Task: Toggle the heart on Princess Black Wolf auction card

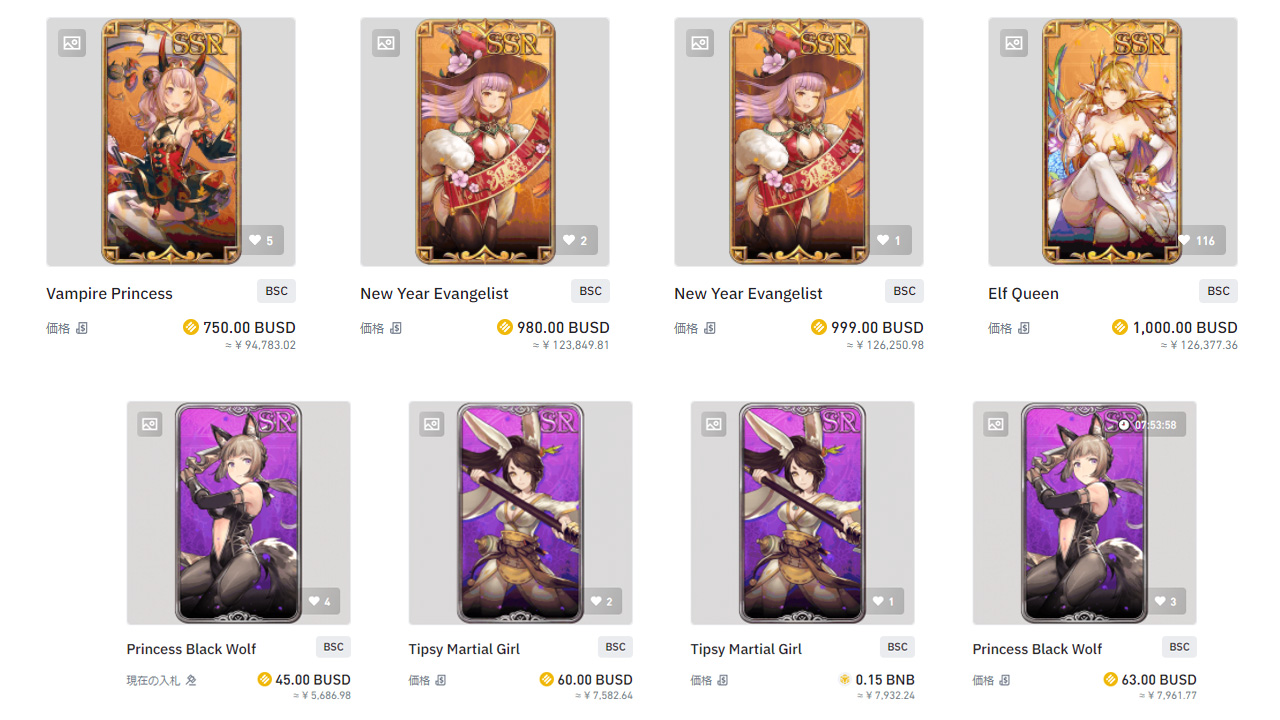Action: point(321,601)
